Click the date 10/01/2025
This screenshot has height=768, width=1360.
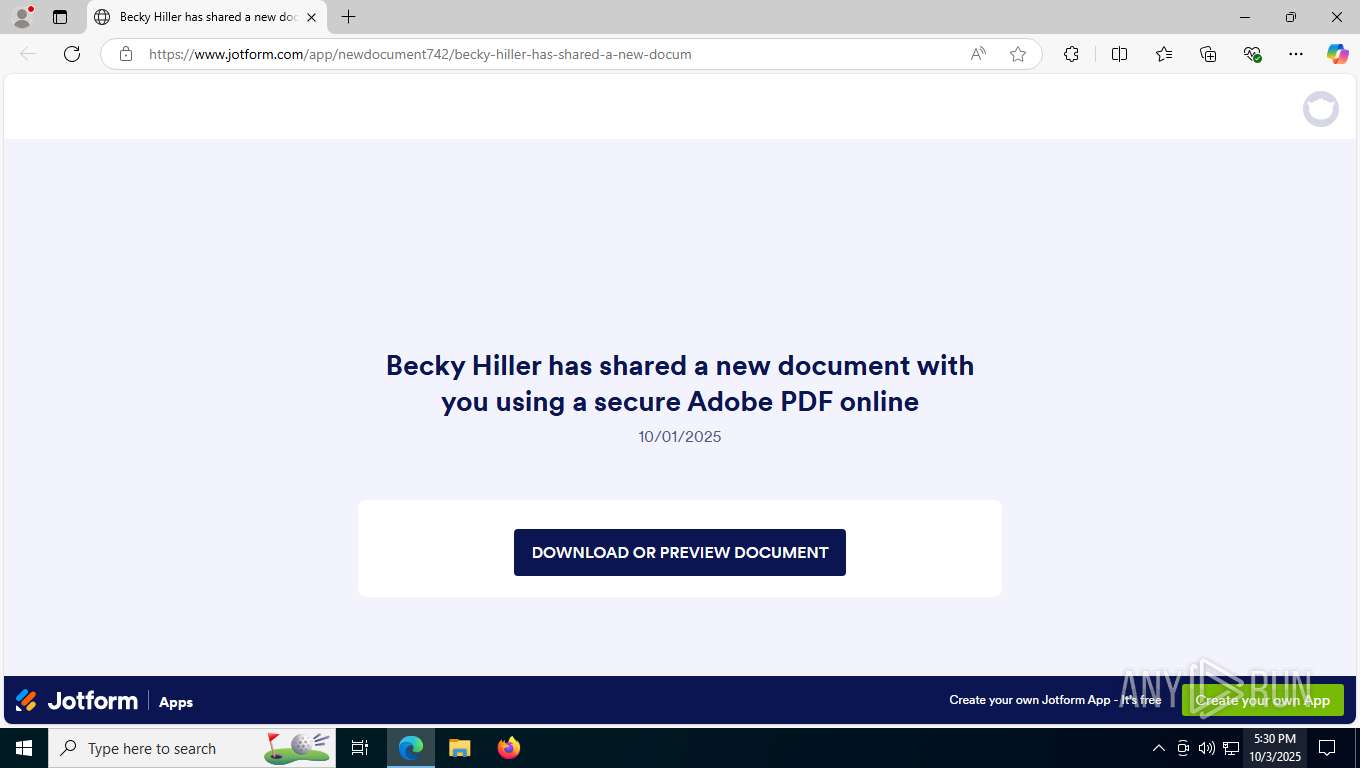click(680, 436)
